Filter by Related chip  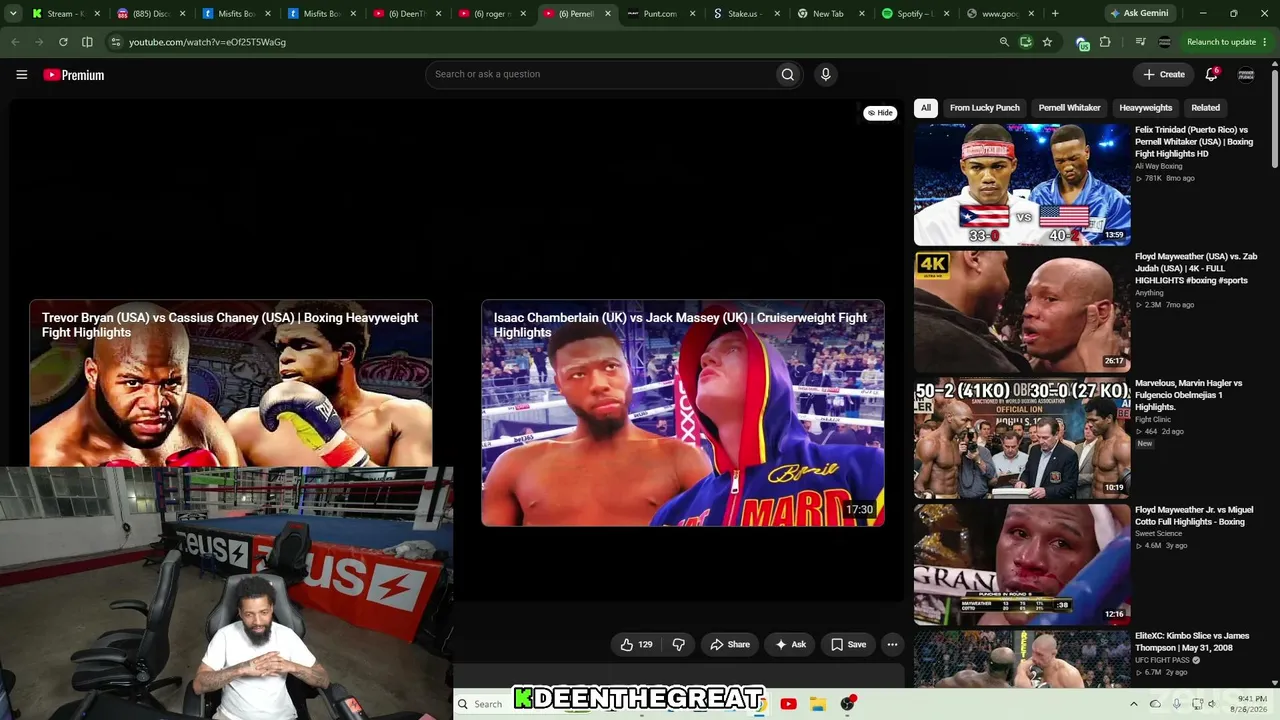point(1205,108)
